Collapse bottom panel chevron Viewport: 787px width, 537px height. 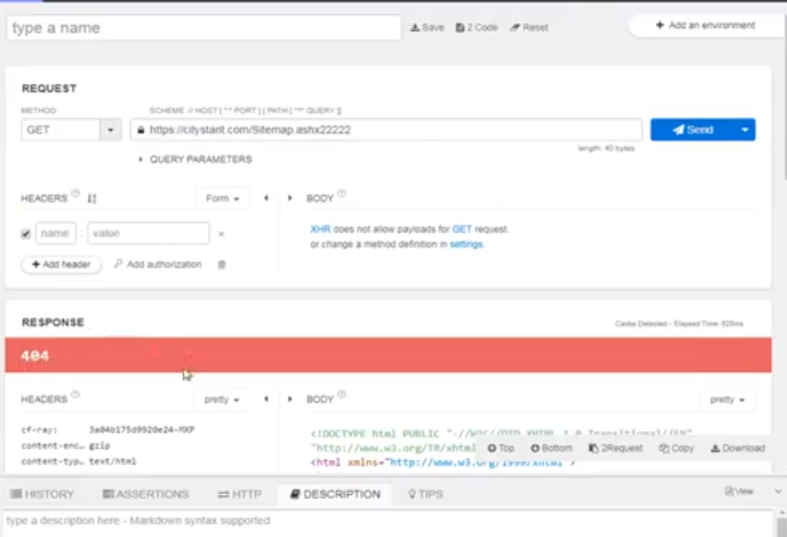(x=778, y=491)
